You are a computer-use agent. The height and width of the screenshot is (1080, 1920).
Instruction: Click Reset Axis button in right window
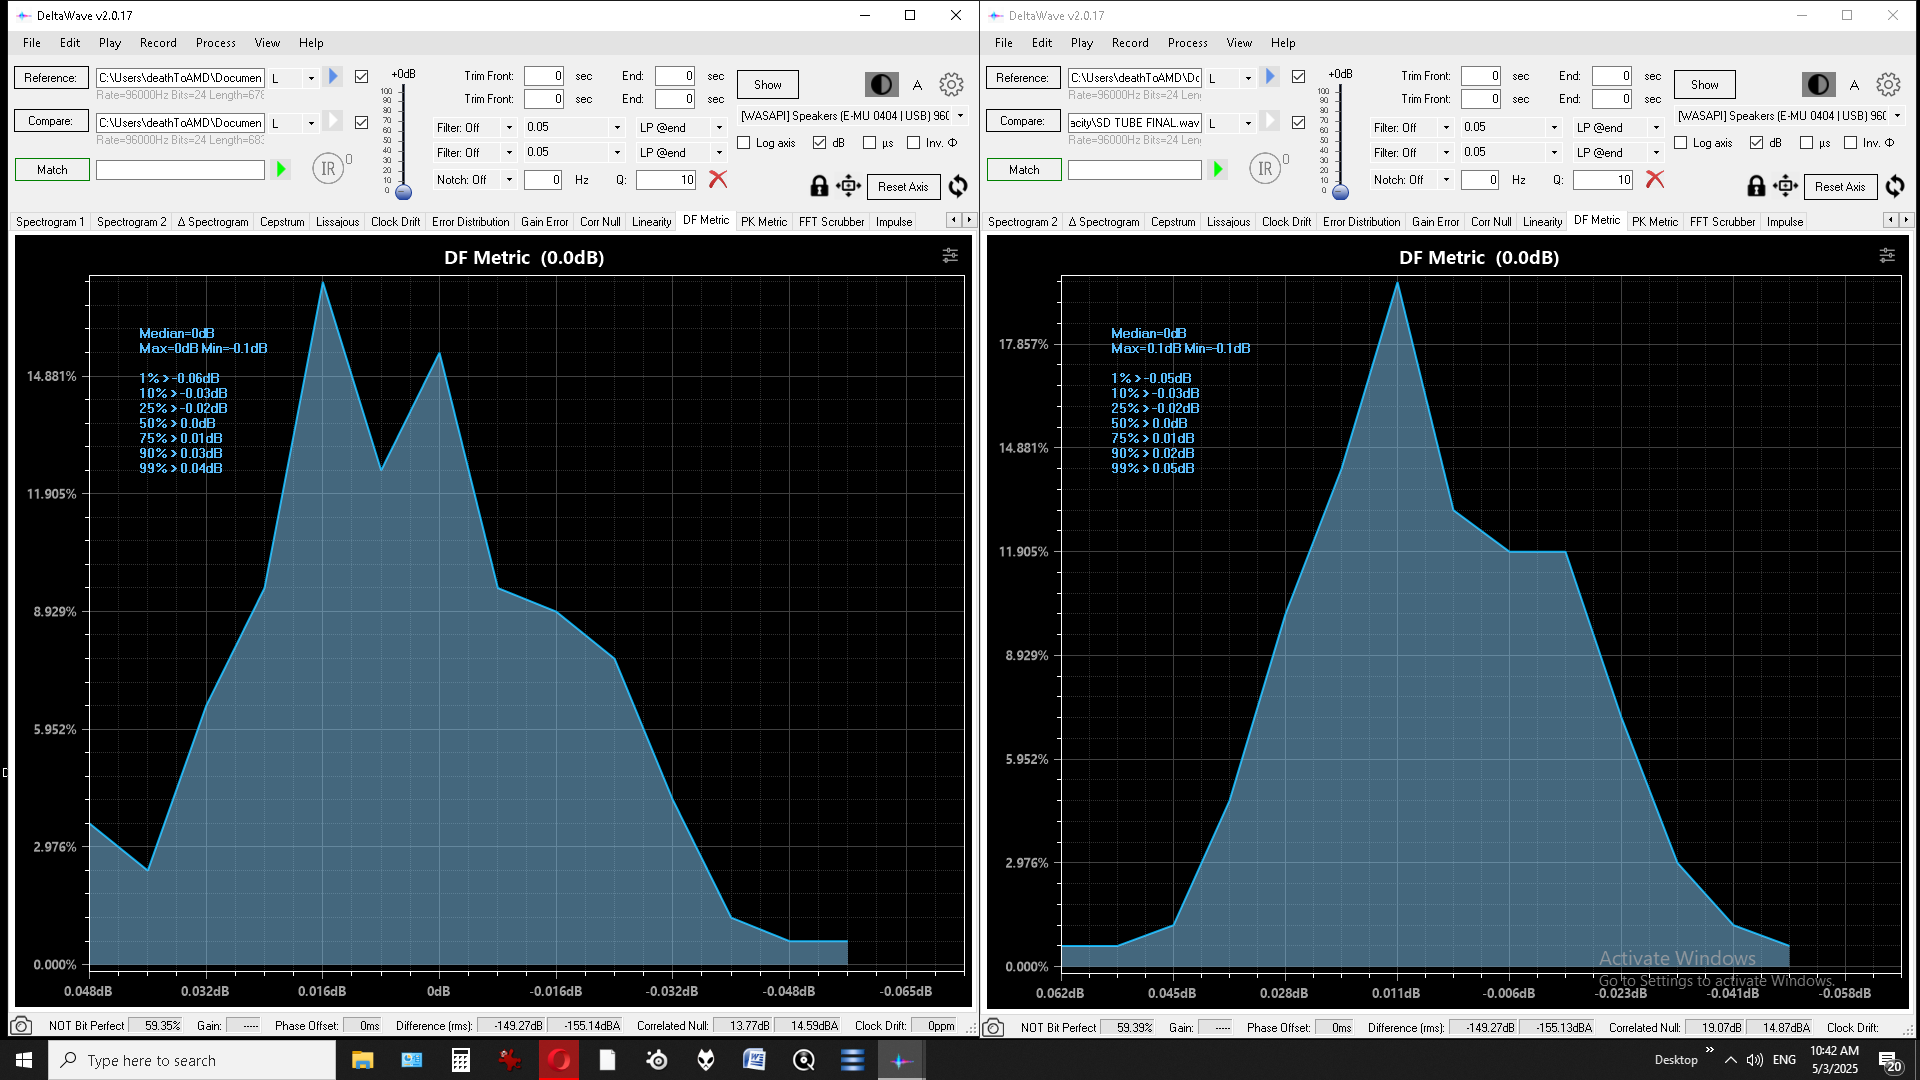1840,187
